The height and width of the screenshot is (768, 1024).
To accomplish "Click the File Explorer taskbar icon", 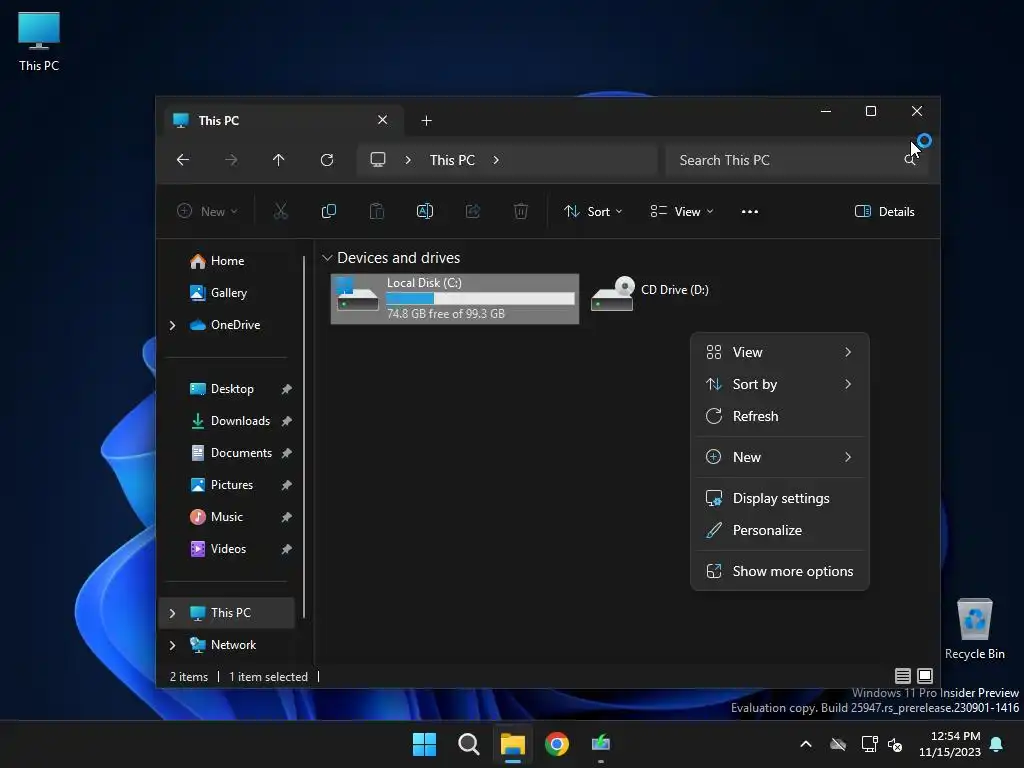I will coord(513,744).
